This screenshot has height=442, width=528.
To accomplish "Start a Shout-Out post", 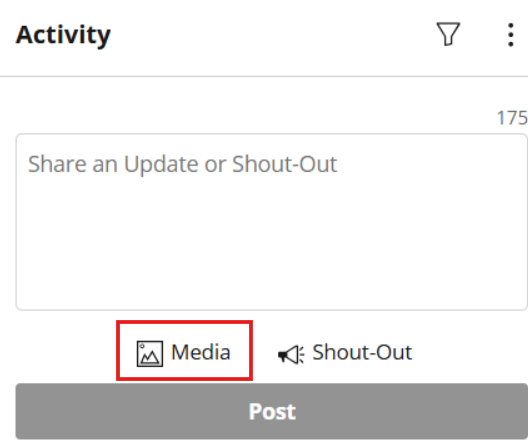I will (345, 353).
